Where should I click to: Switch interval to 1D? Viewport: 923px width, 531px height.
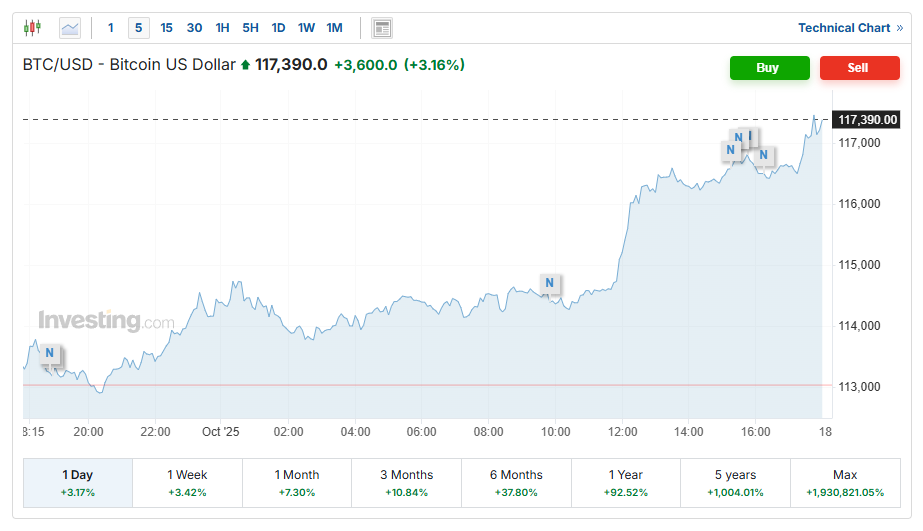coord(278,28)
